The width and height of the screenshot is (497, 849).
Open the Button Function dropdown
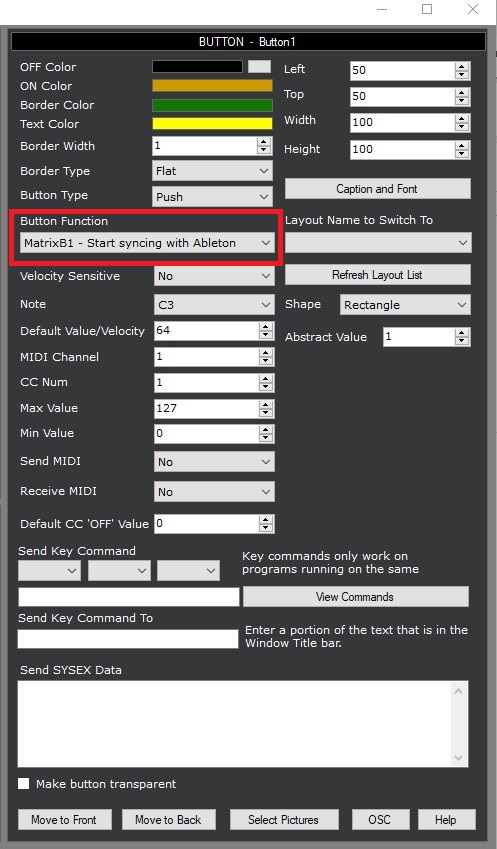point(146,243)
